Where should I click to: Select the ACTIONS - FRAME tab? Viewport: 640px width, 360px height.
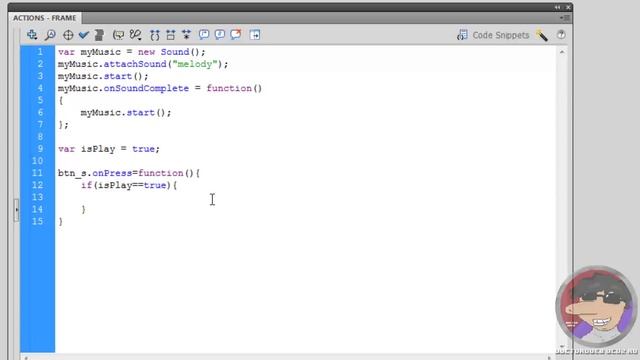pyautogui.click(x=44, y=18)
